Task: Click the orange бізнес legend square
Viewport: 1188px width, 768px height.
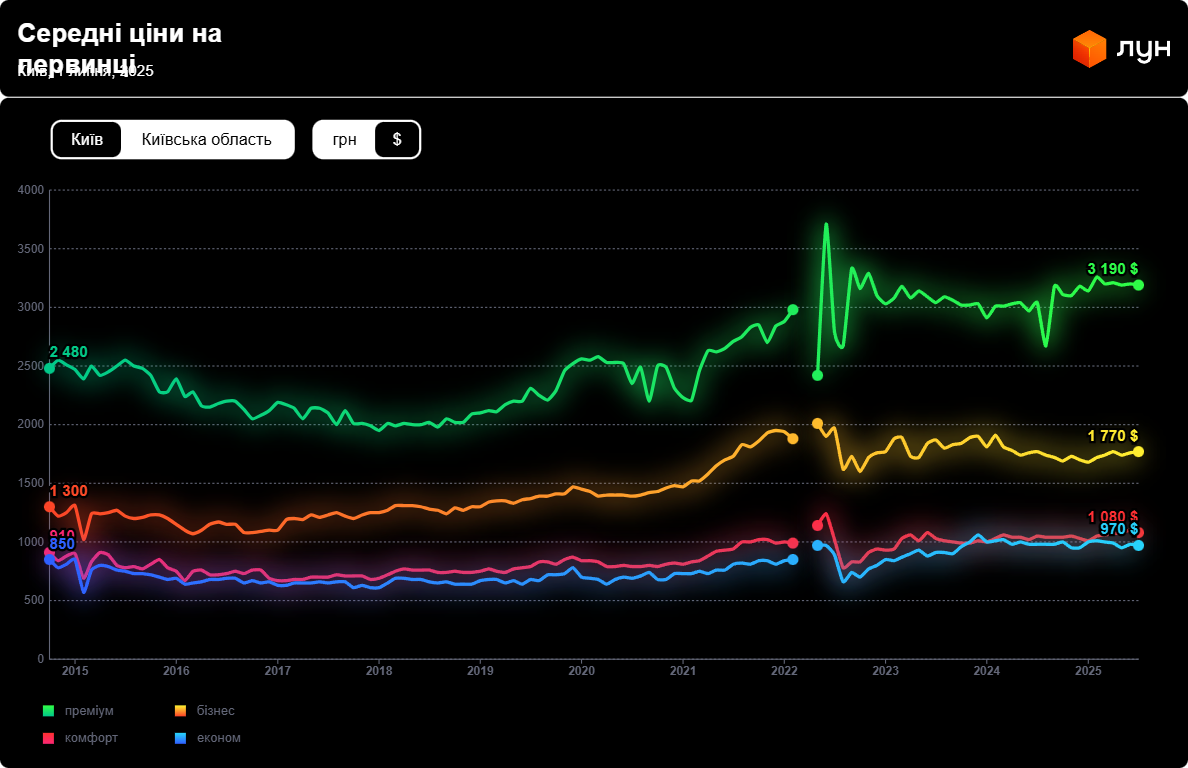Action: [x=180, y=711]
